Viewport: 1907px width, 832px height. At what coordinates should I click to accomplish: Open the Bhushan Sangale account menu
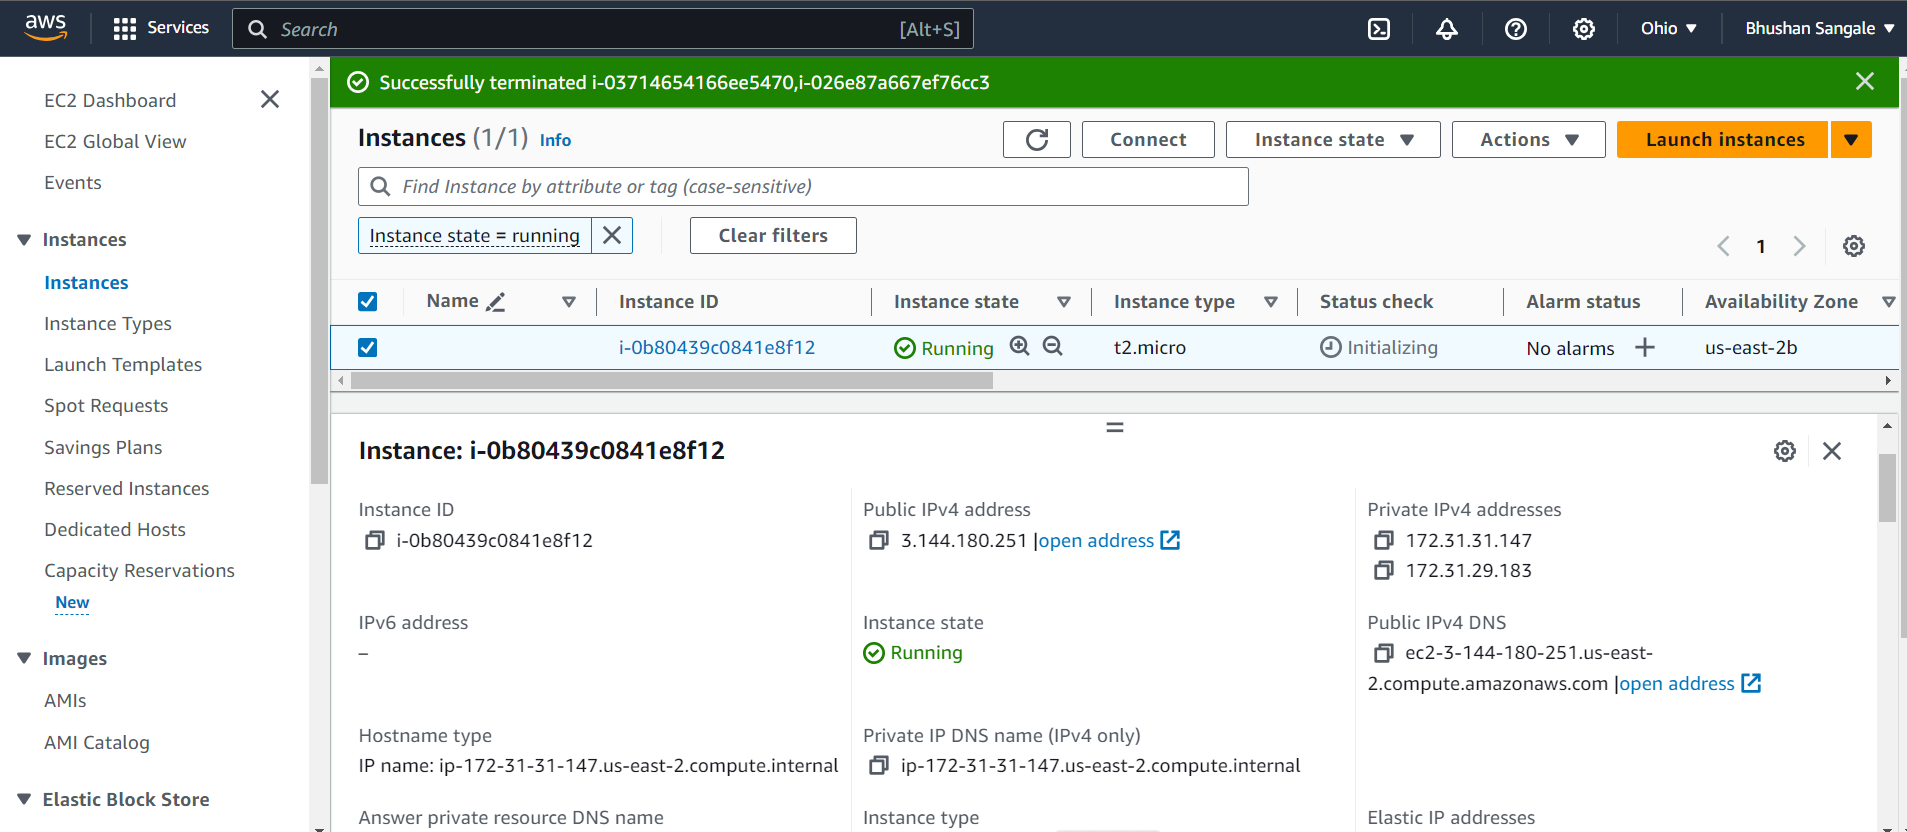[x=1820, y=29]
